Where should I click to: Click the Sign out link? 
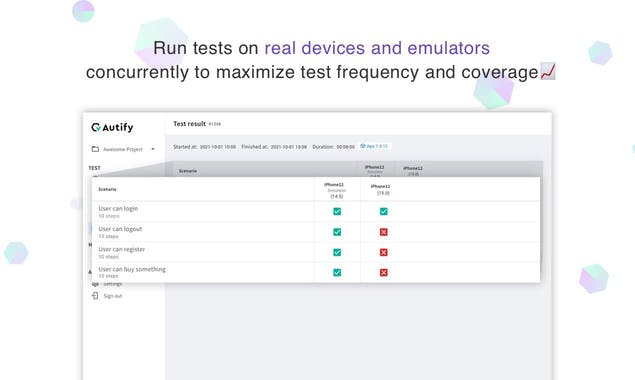point(113,296)
